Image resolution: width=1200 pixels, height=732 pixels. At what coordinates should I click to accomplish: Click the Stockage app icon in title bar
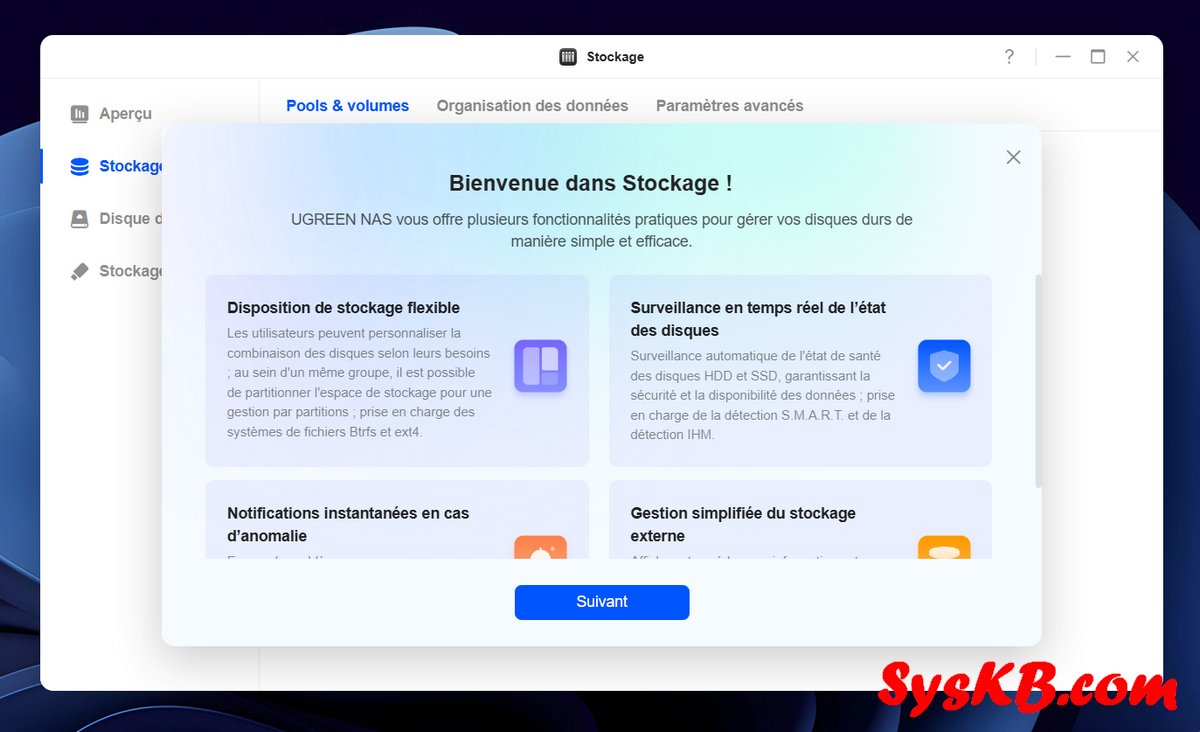click(568, 57)
